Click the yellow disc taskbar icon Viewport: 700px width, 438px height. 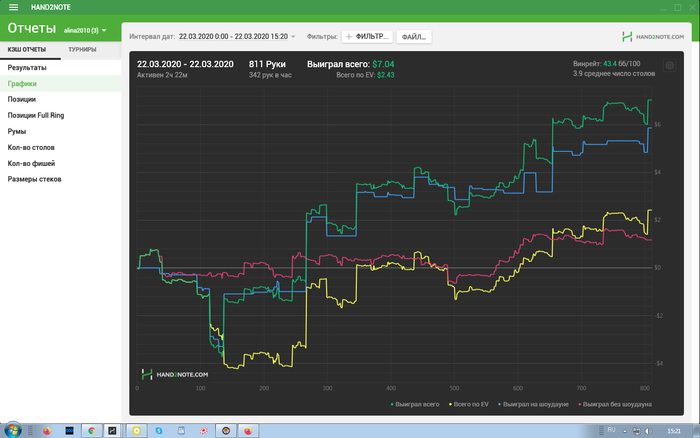[x=137, y=430]
